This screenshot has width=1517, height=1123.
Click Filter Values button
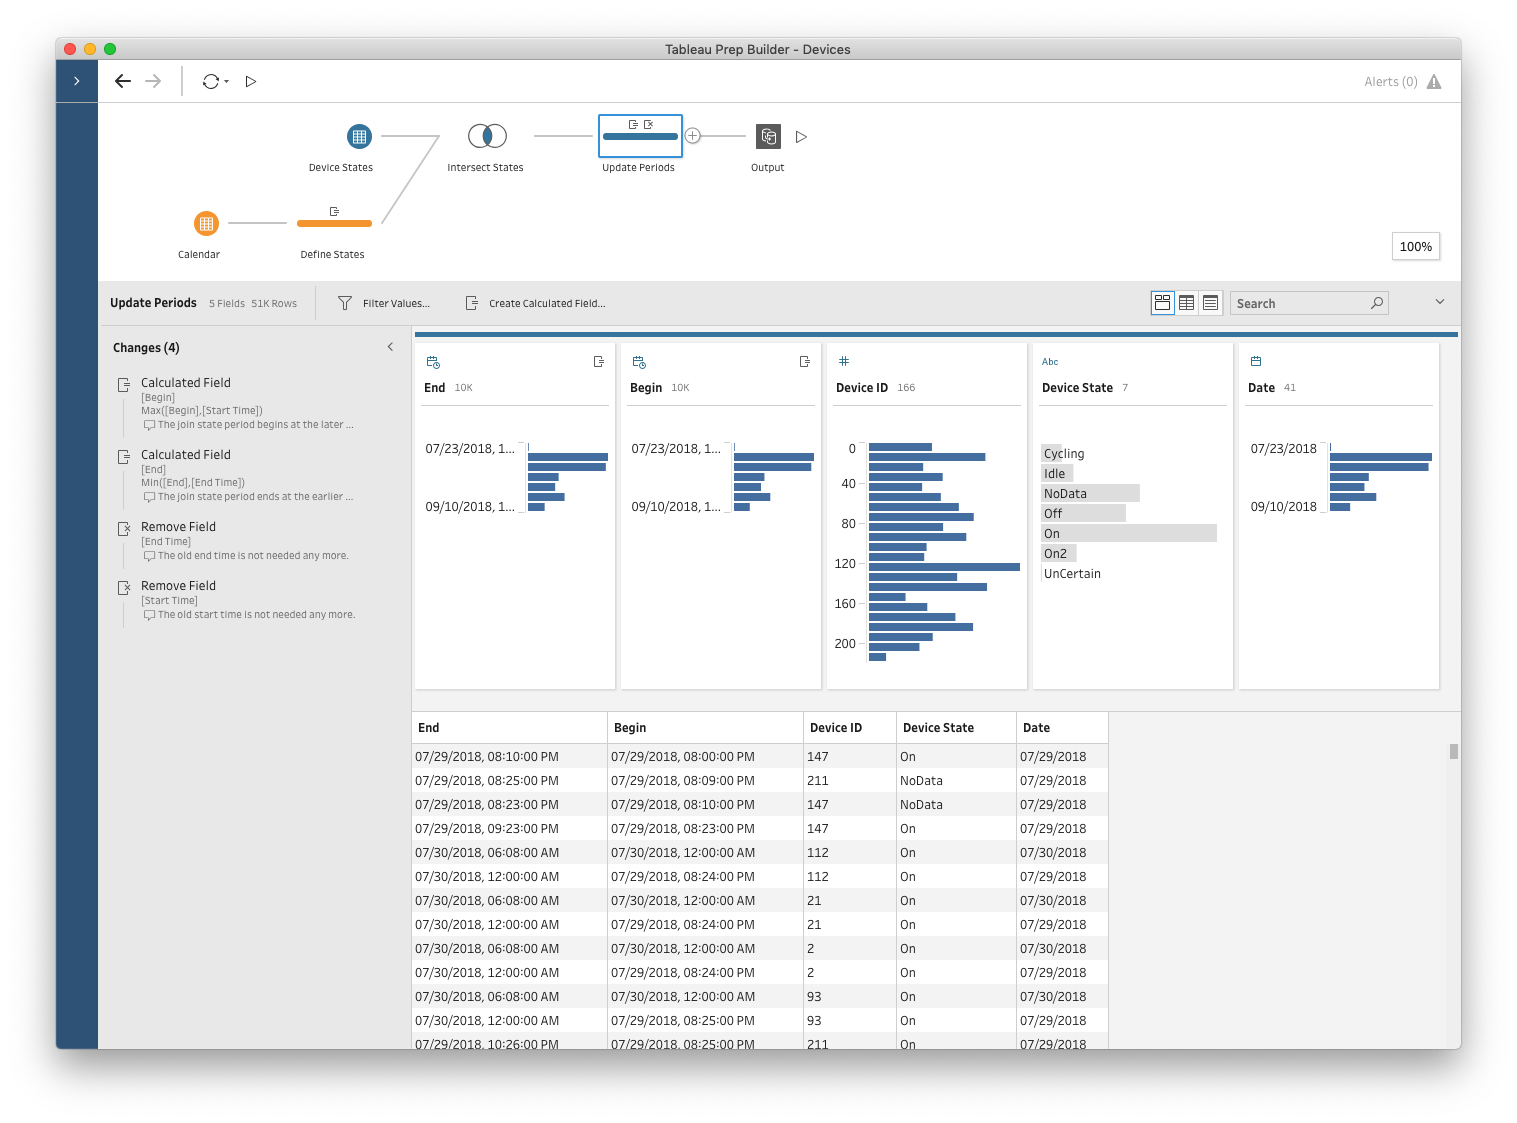pyautogui.click(x=385, y=303)
